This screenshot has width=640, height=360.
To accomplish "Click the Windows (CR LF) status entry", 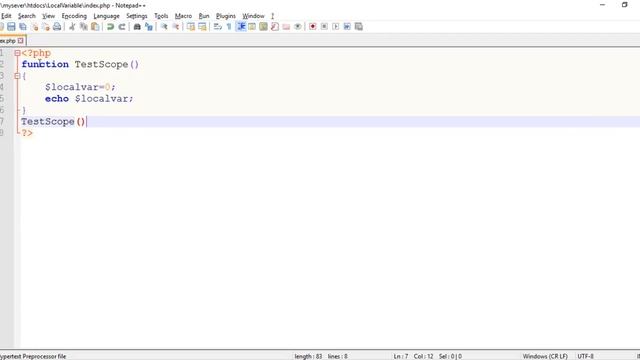I will [545, 356].
